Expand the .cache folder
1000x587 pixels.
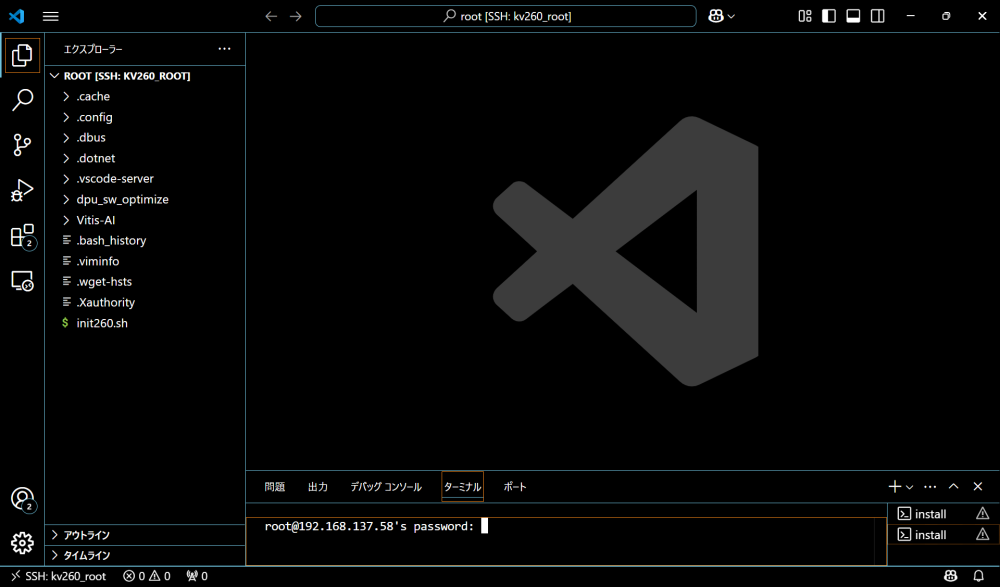pos(145,96)
